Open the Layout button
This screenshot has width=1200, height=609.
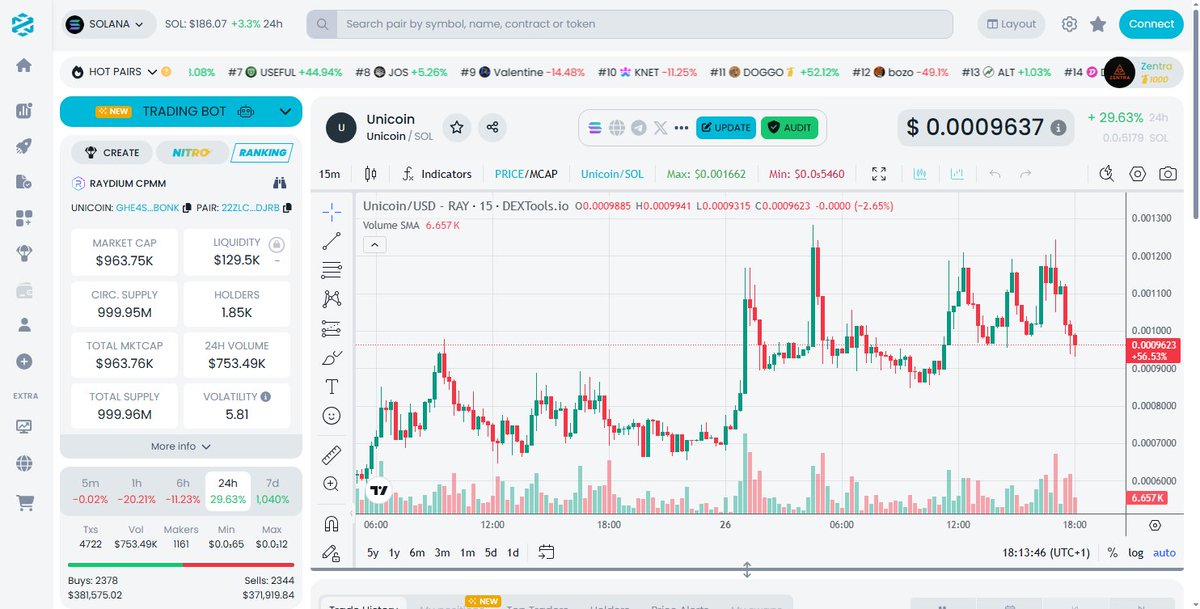(x=1011, y=24)
